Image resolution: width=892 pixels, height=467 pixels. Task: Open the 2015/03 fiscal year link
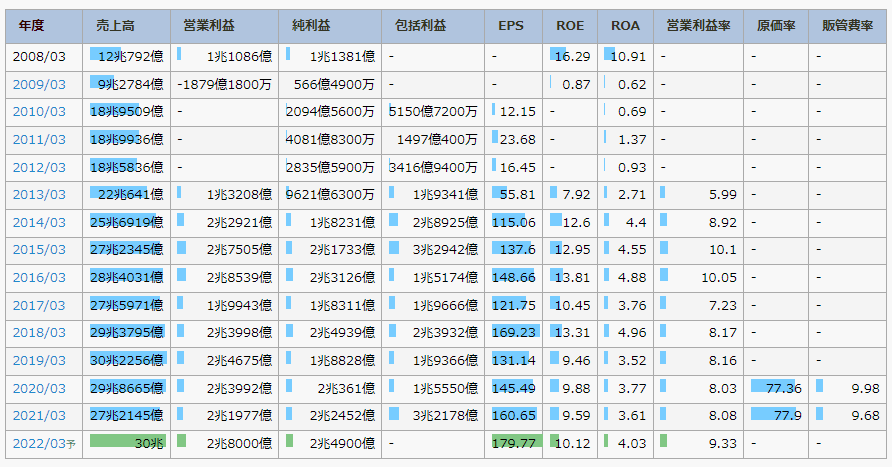pos(39,250)
